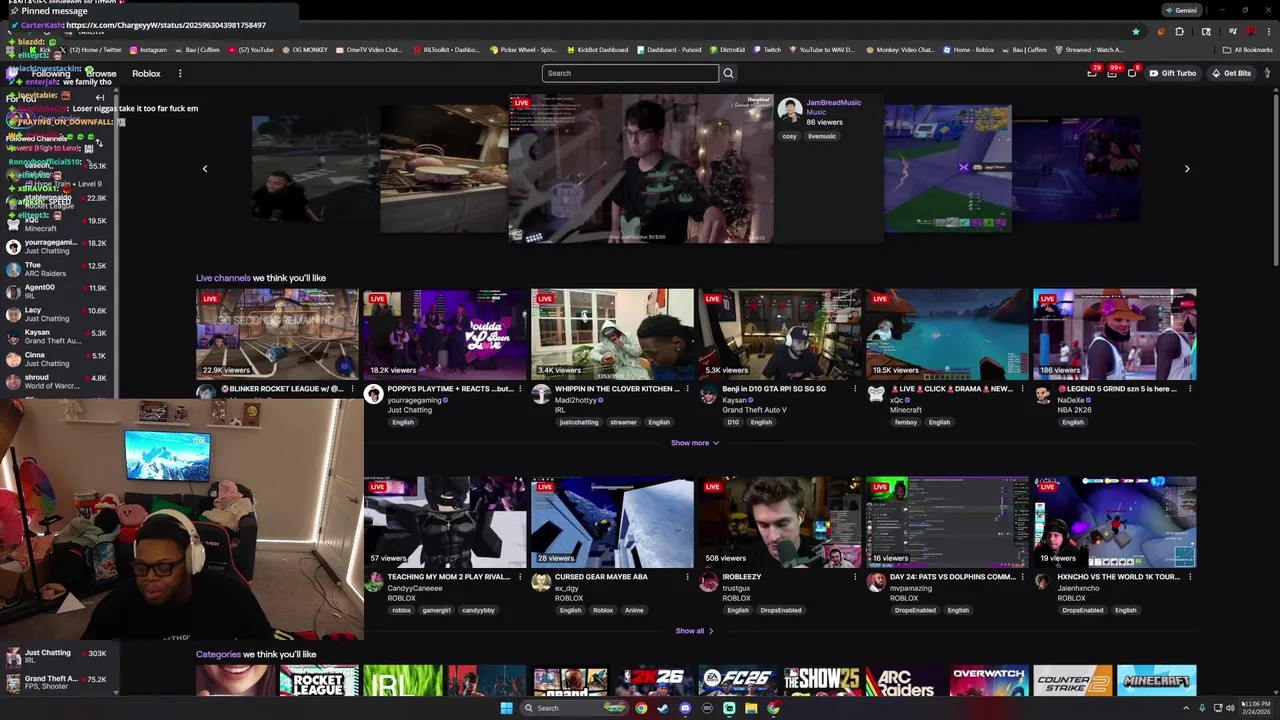Open the Twitch bookmark in bookmarks bar
Image resolution: width=1280 pixels, height=720 pixels.
click(767, 50)
